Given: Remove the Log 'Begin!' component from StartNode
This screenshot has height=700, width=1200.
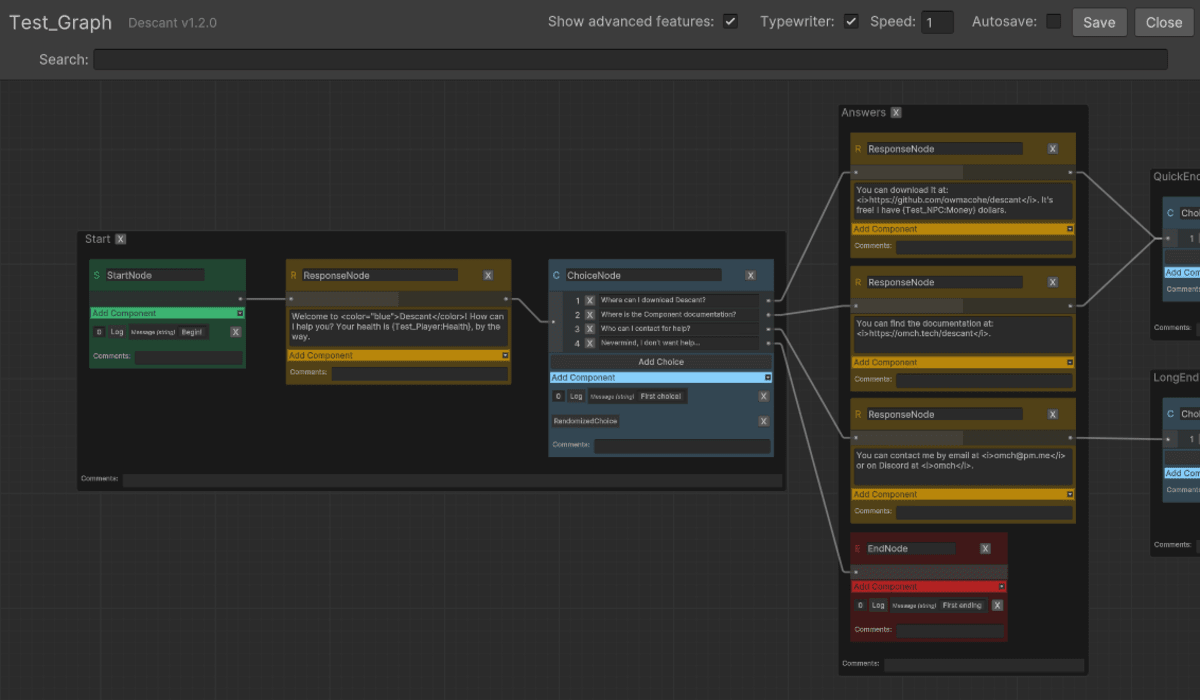Looking at the screenshot, I should (x=236, y=331).
